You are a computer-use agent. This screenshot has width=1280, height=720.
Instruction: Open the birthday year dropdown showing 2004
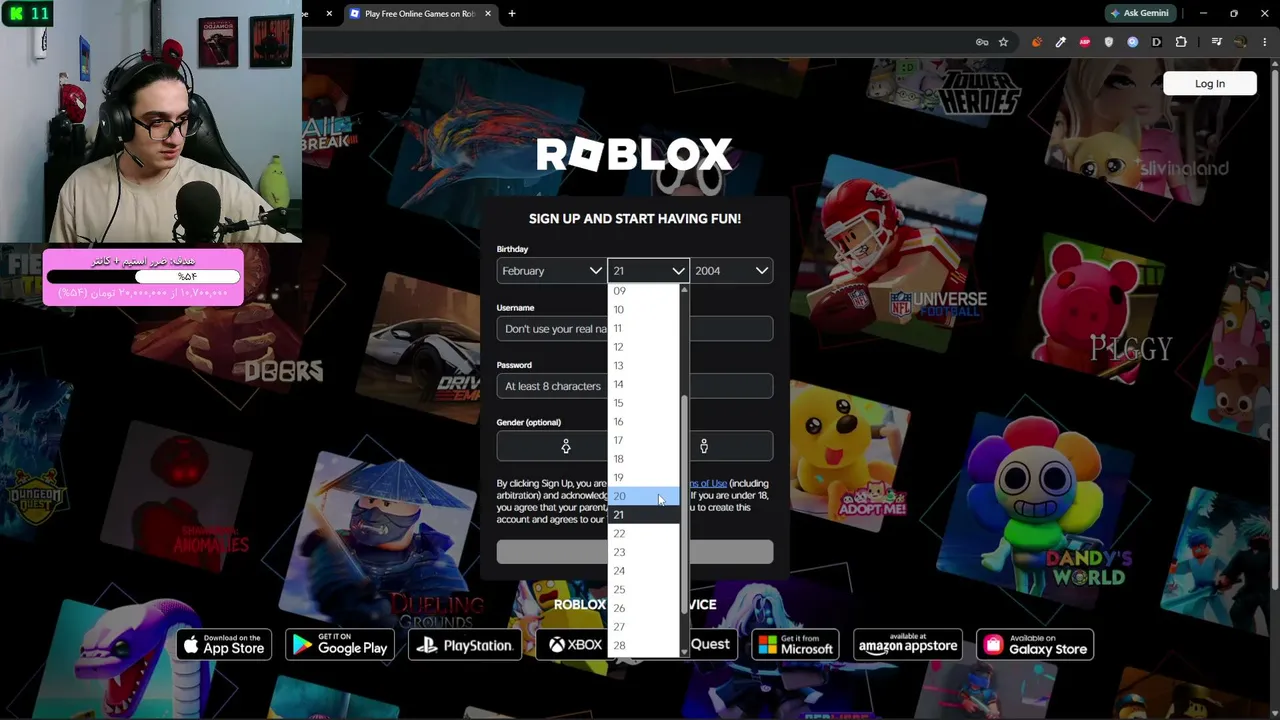732,271
